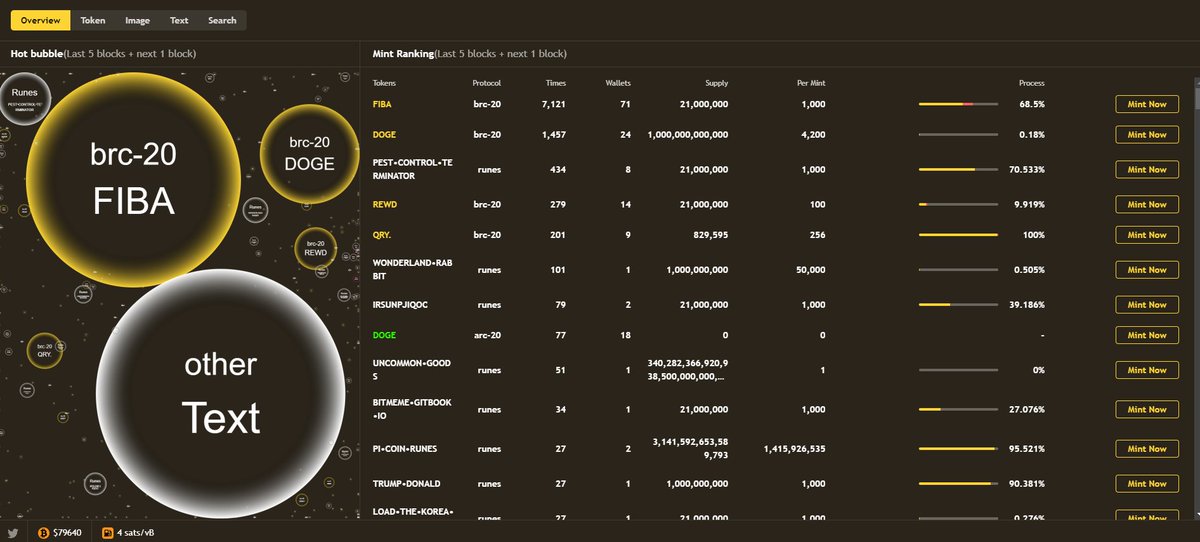Click the PEST•CONTROL•TERMINATOR token name

[412, 169]
